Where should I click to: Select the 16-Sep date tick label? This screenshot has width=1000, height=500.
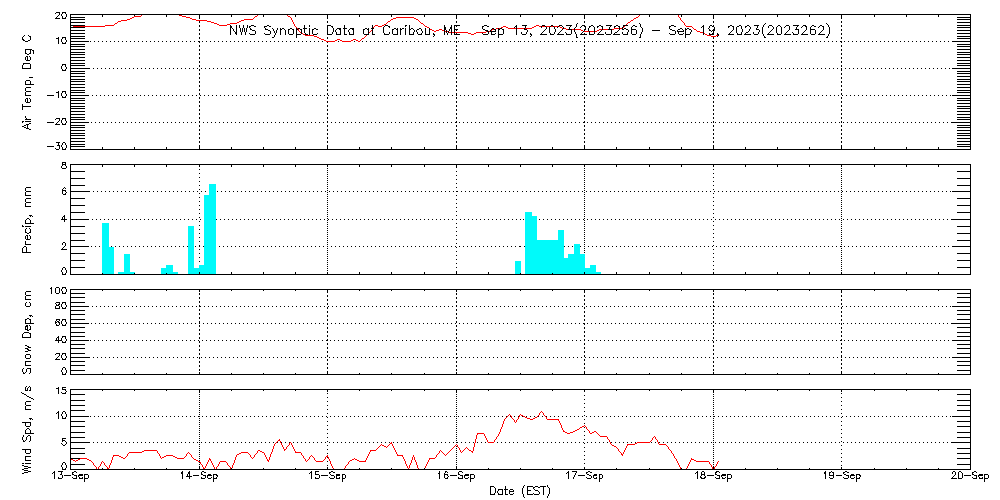point(456,477)
